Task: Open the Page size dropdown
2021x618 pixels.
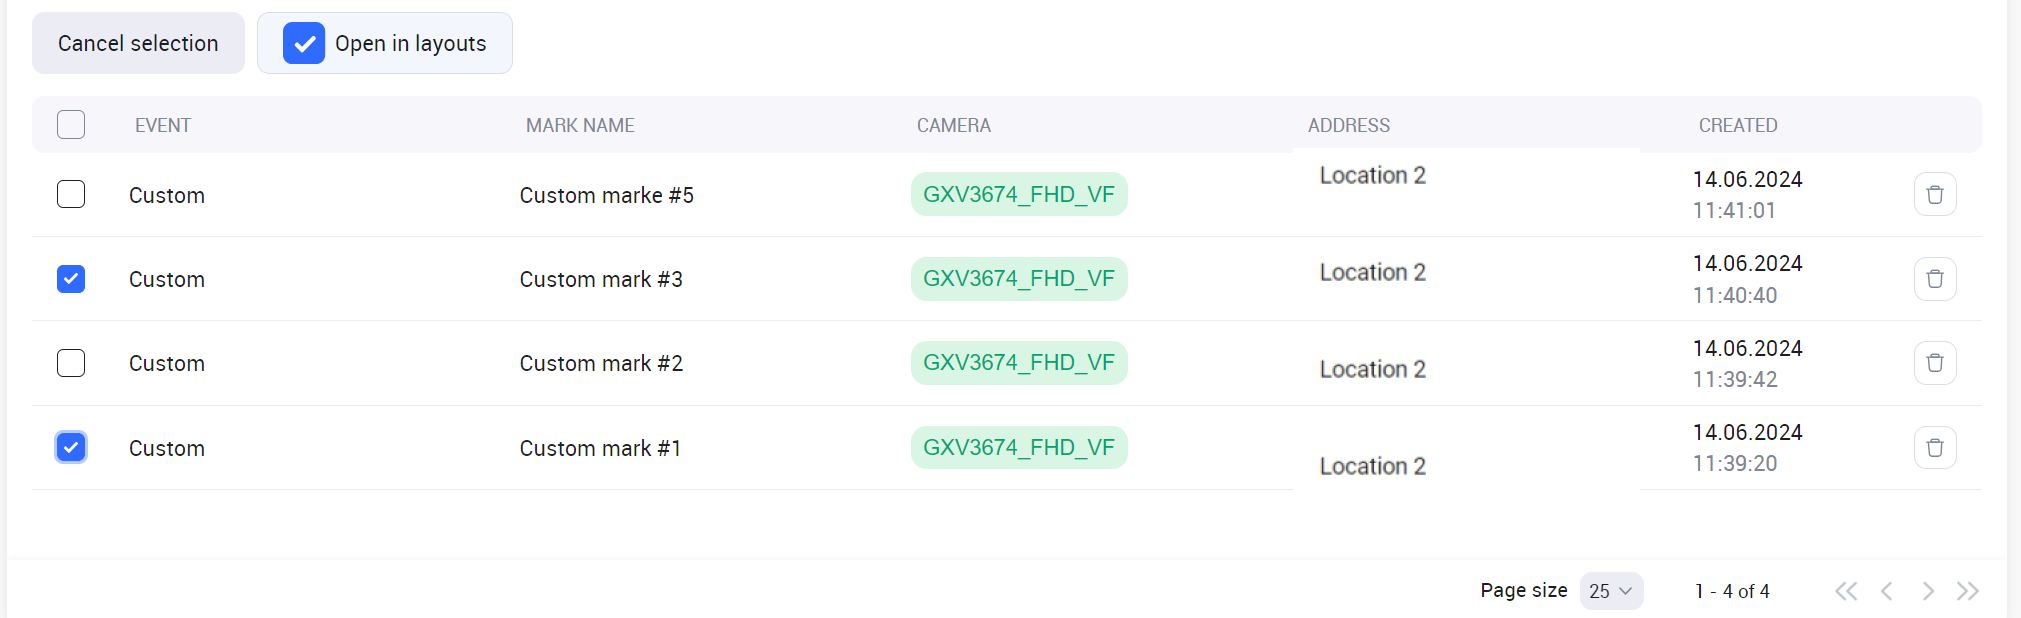Action: (x=1611, y=591)
